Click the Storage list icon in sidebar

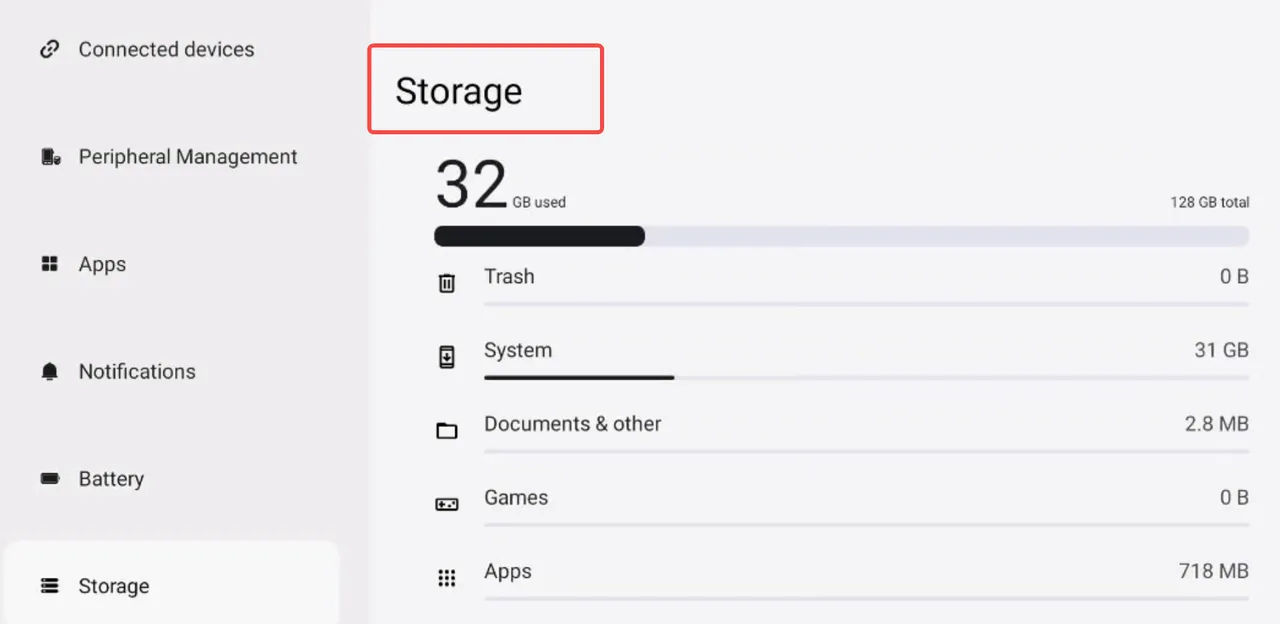pyautogui.click(x=49, y=586)
